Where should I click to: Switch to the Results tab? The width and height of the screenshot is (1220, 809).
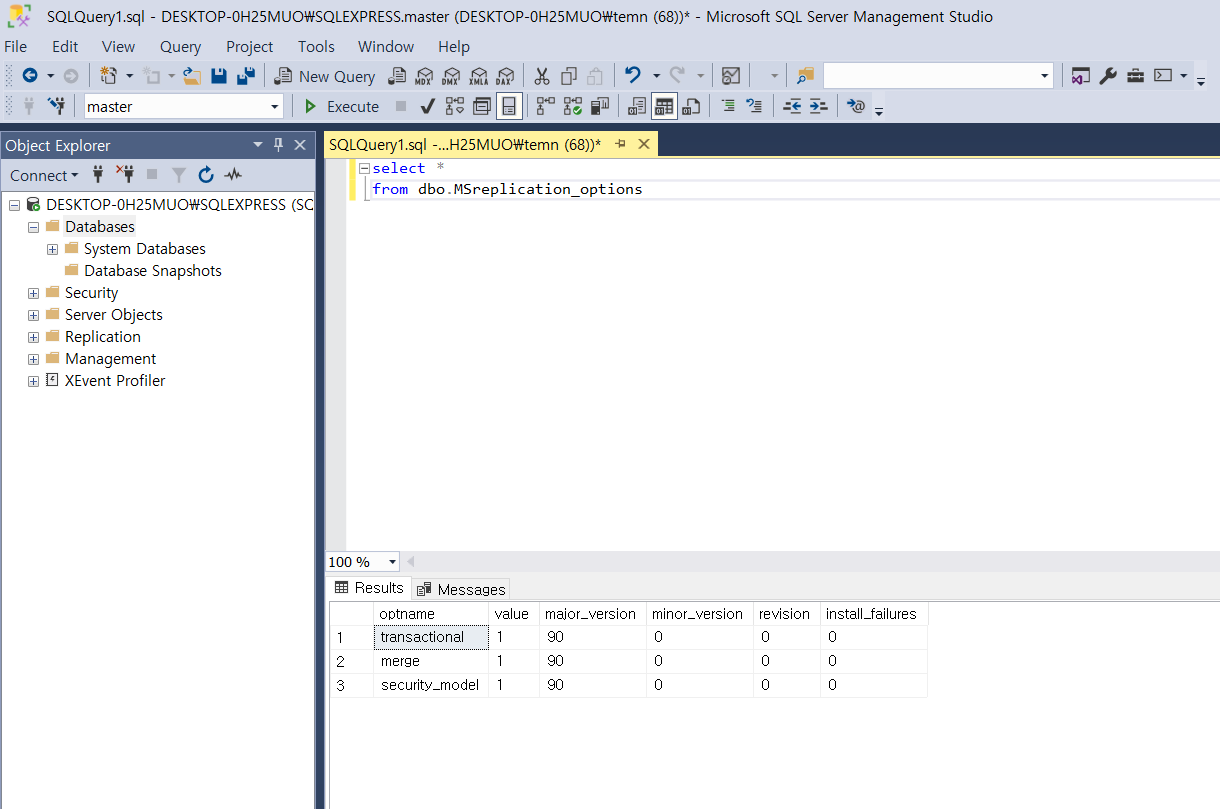(x=369, y=588)
